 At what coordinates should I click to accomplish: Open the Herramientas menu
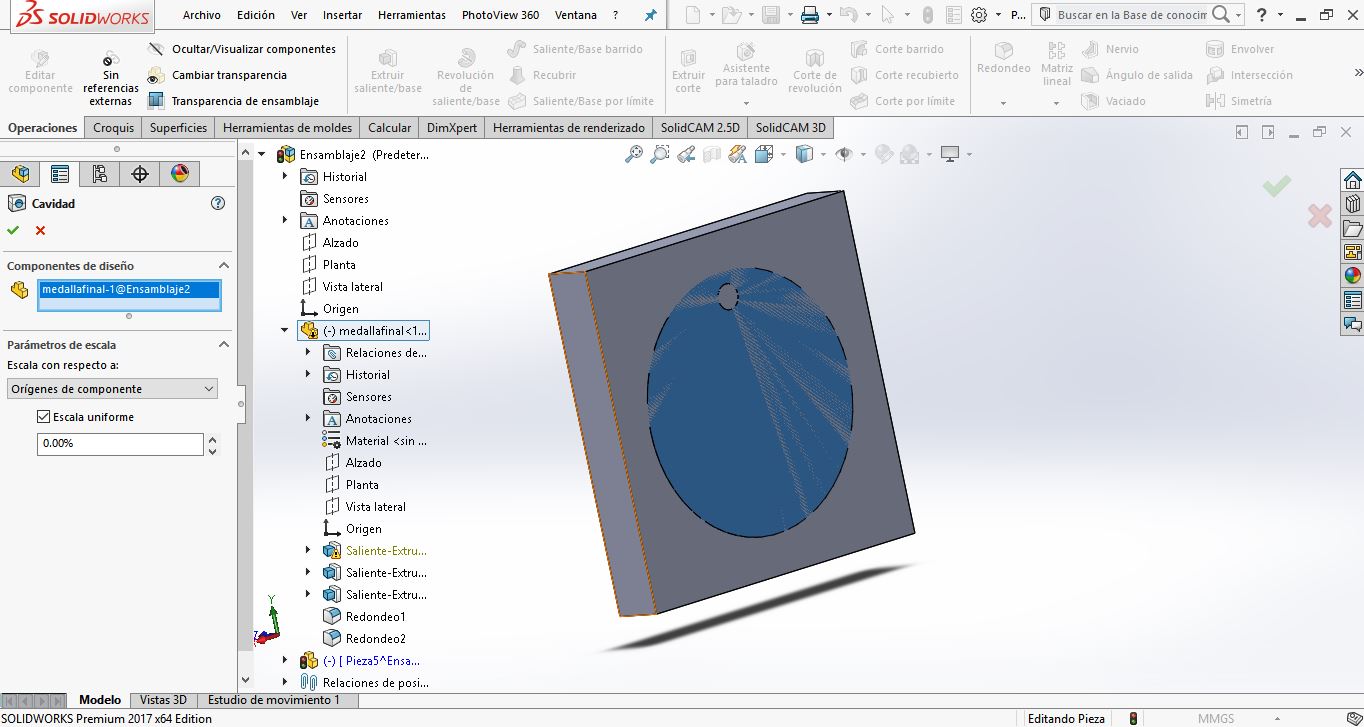click(412, 15)
